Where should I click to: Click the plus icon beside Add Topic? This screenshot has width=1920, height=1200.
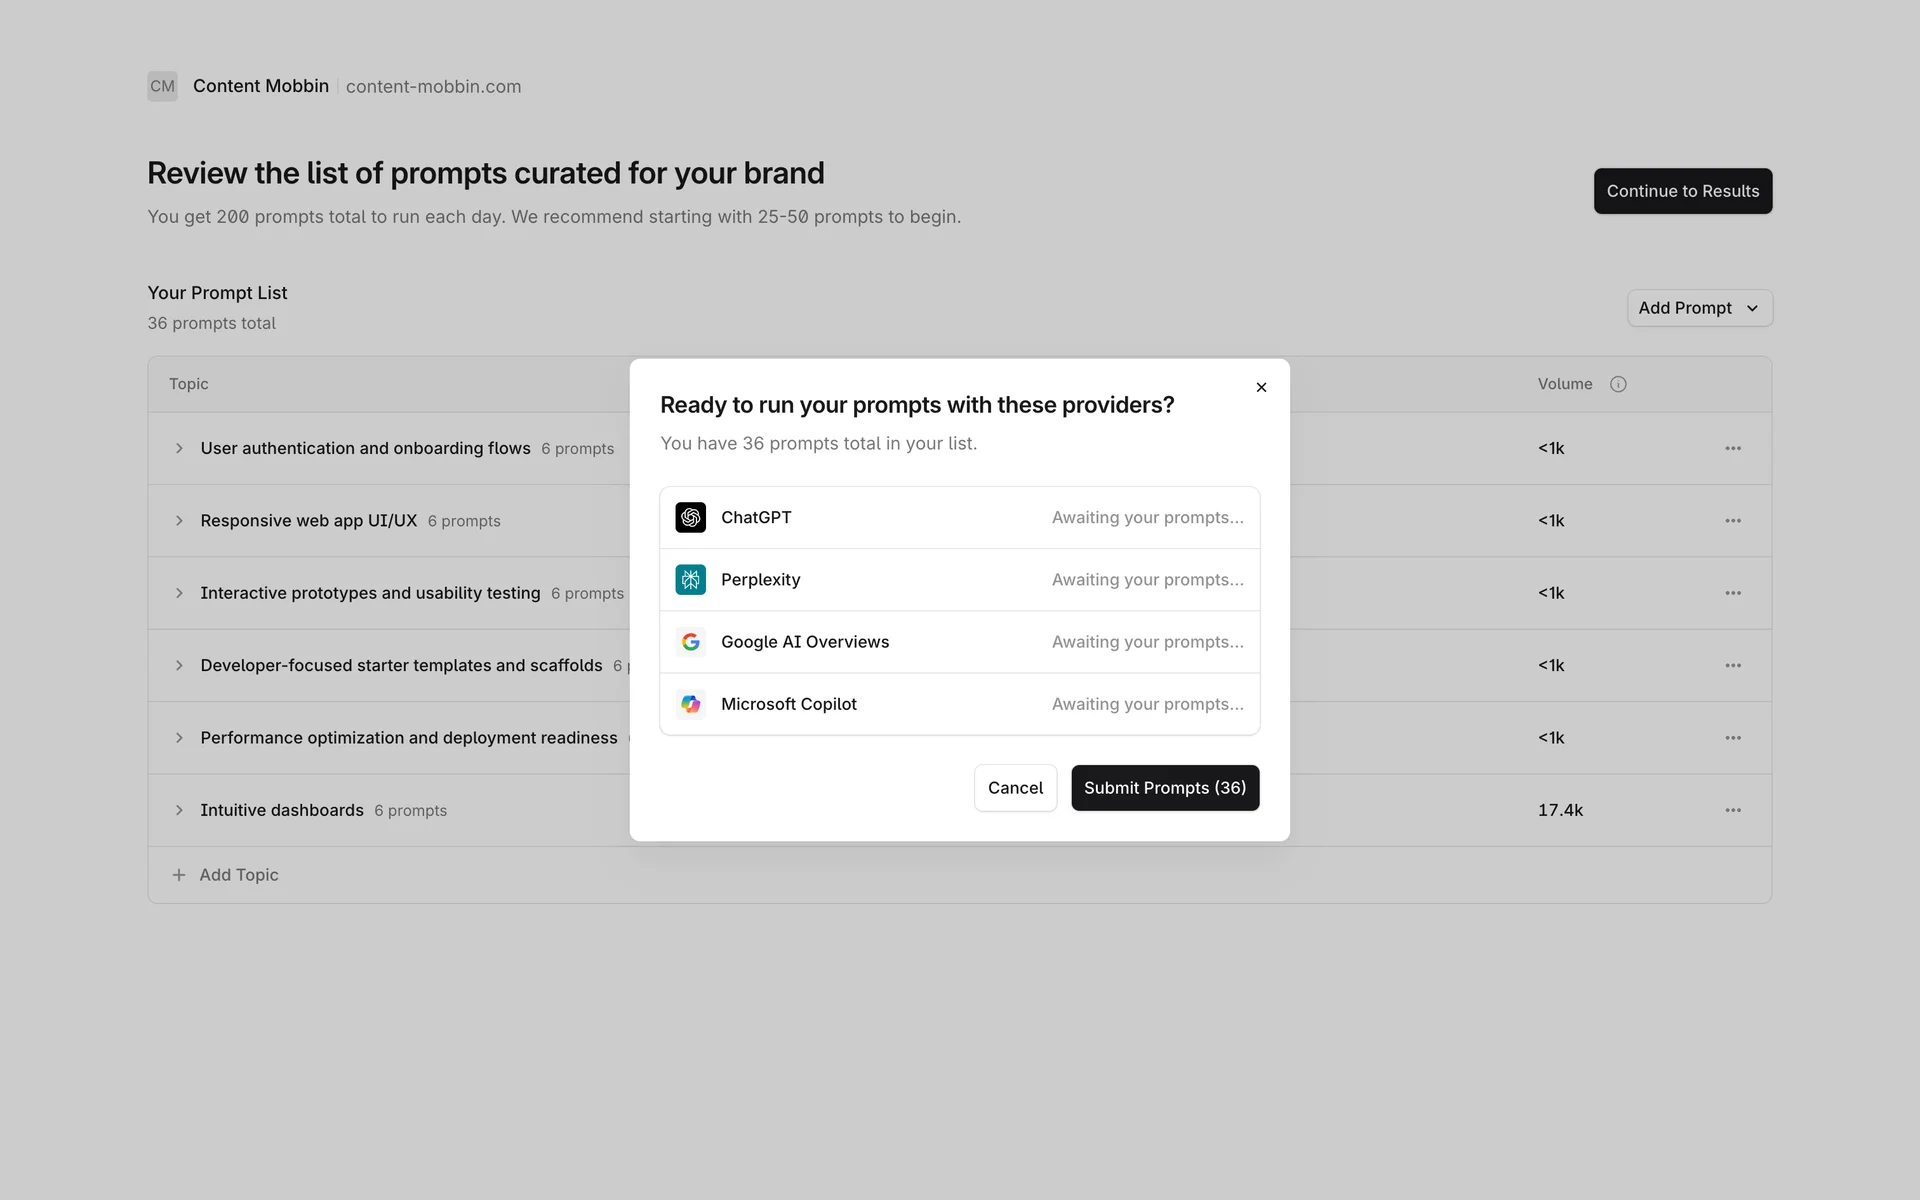tap(179, 875)
